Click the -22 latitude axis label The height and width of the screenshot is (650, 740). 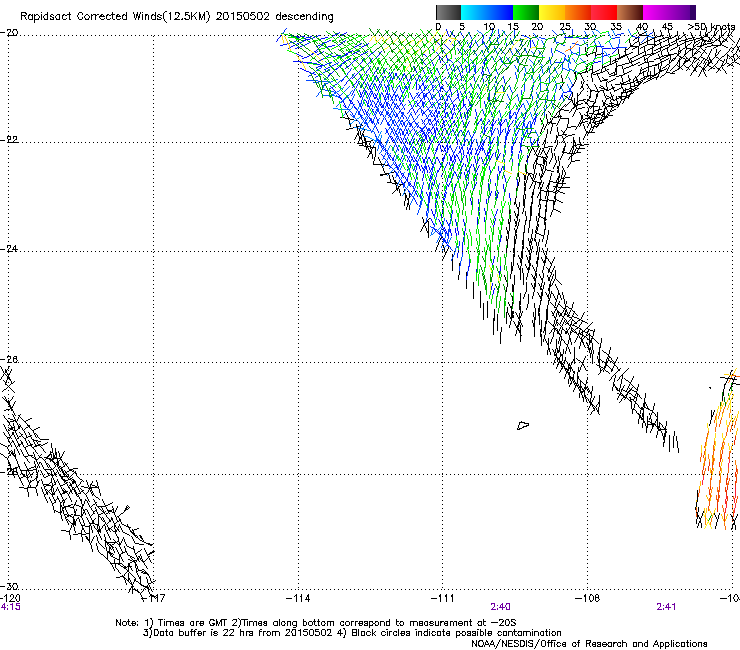click(x=9, y=140)
